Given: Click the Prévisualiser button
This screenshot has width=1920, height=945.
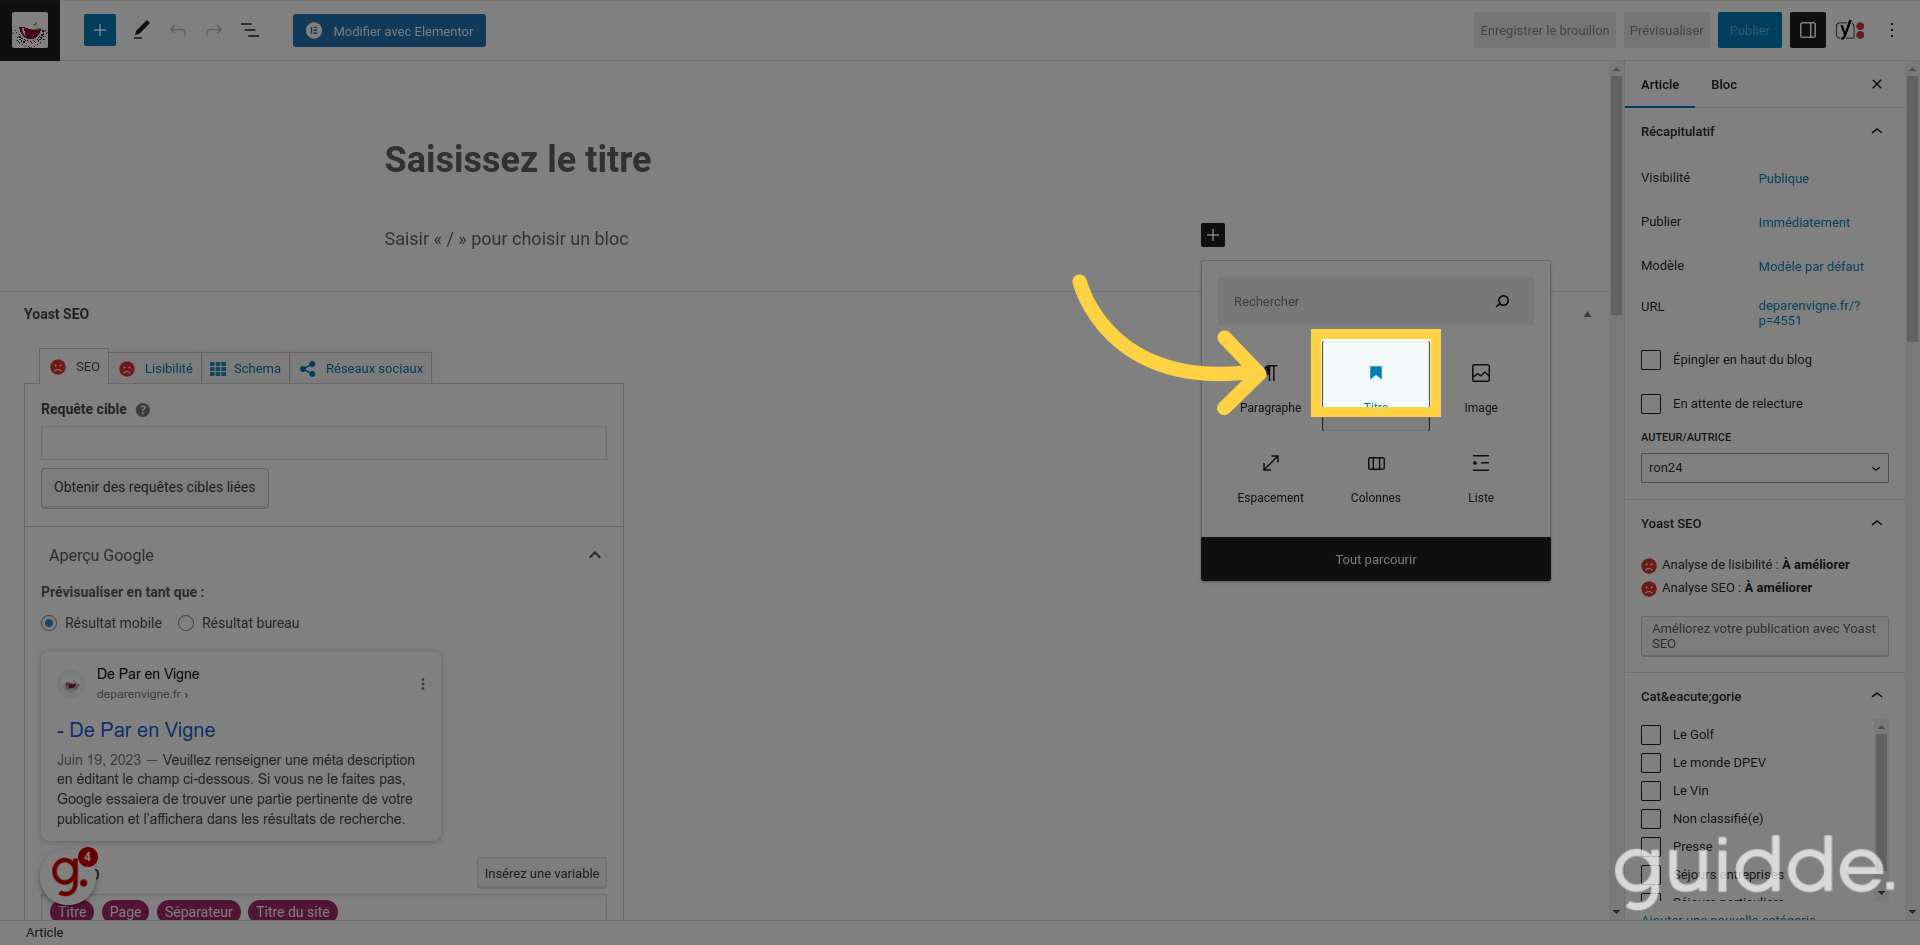Looking at the screenshot, I should click(1666, 30).
